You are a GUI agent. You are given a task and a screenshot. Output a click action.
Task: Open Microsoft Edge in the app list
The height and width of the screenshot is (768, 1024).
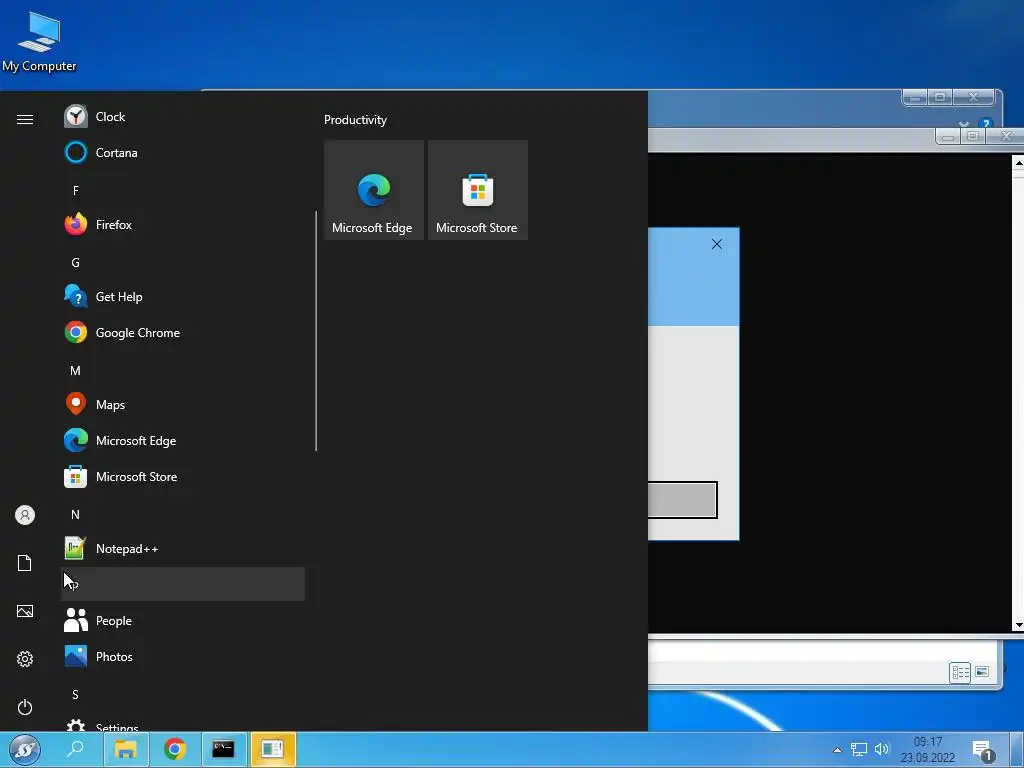[x=183, y=441]
